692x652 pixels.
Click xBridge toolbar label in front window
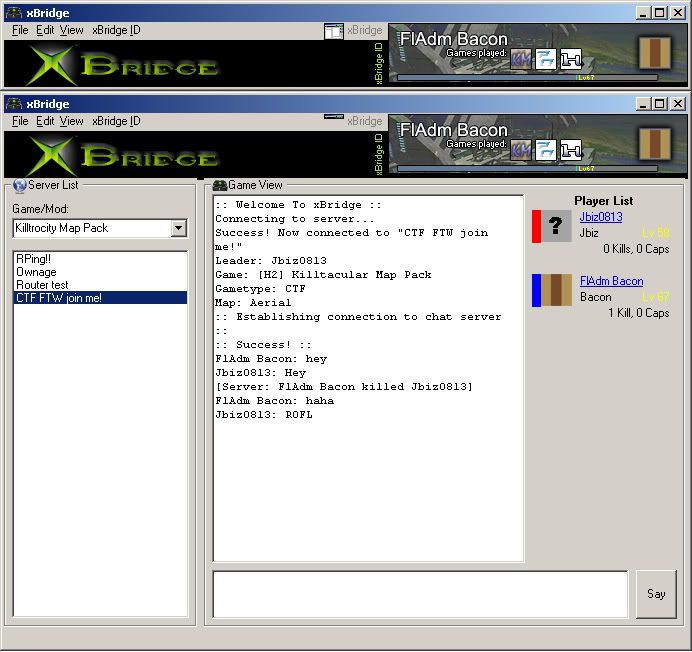[x=365, y=121]
